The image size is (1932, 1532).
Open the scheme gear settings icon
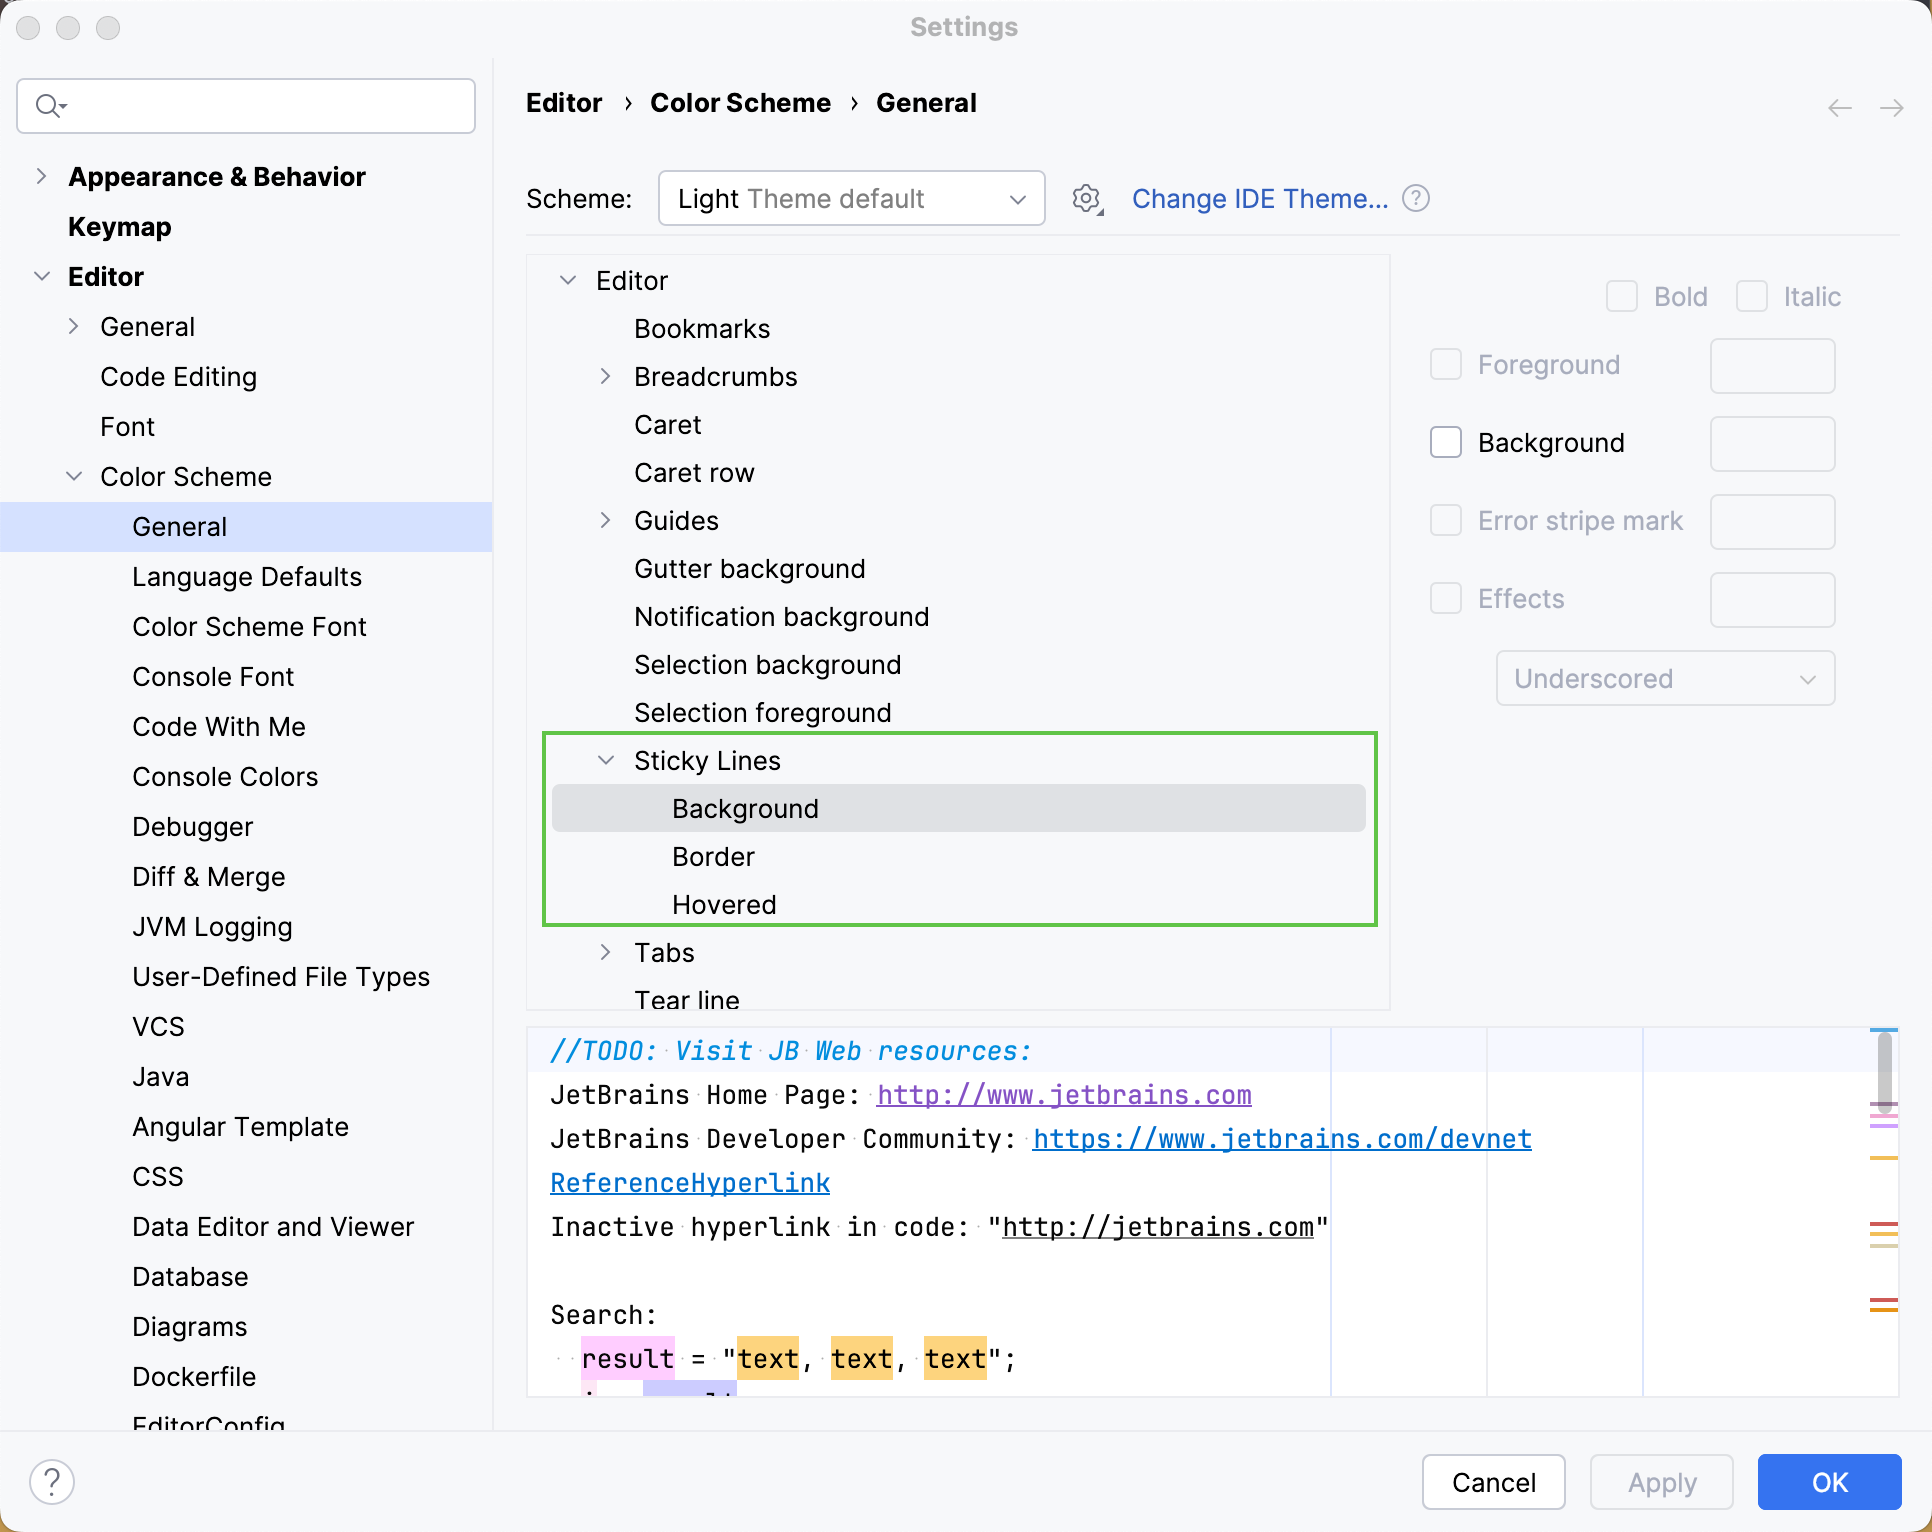tap(1086, 198)
